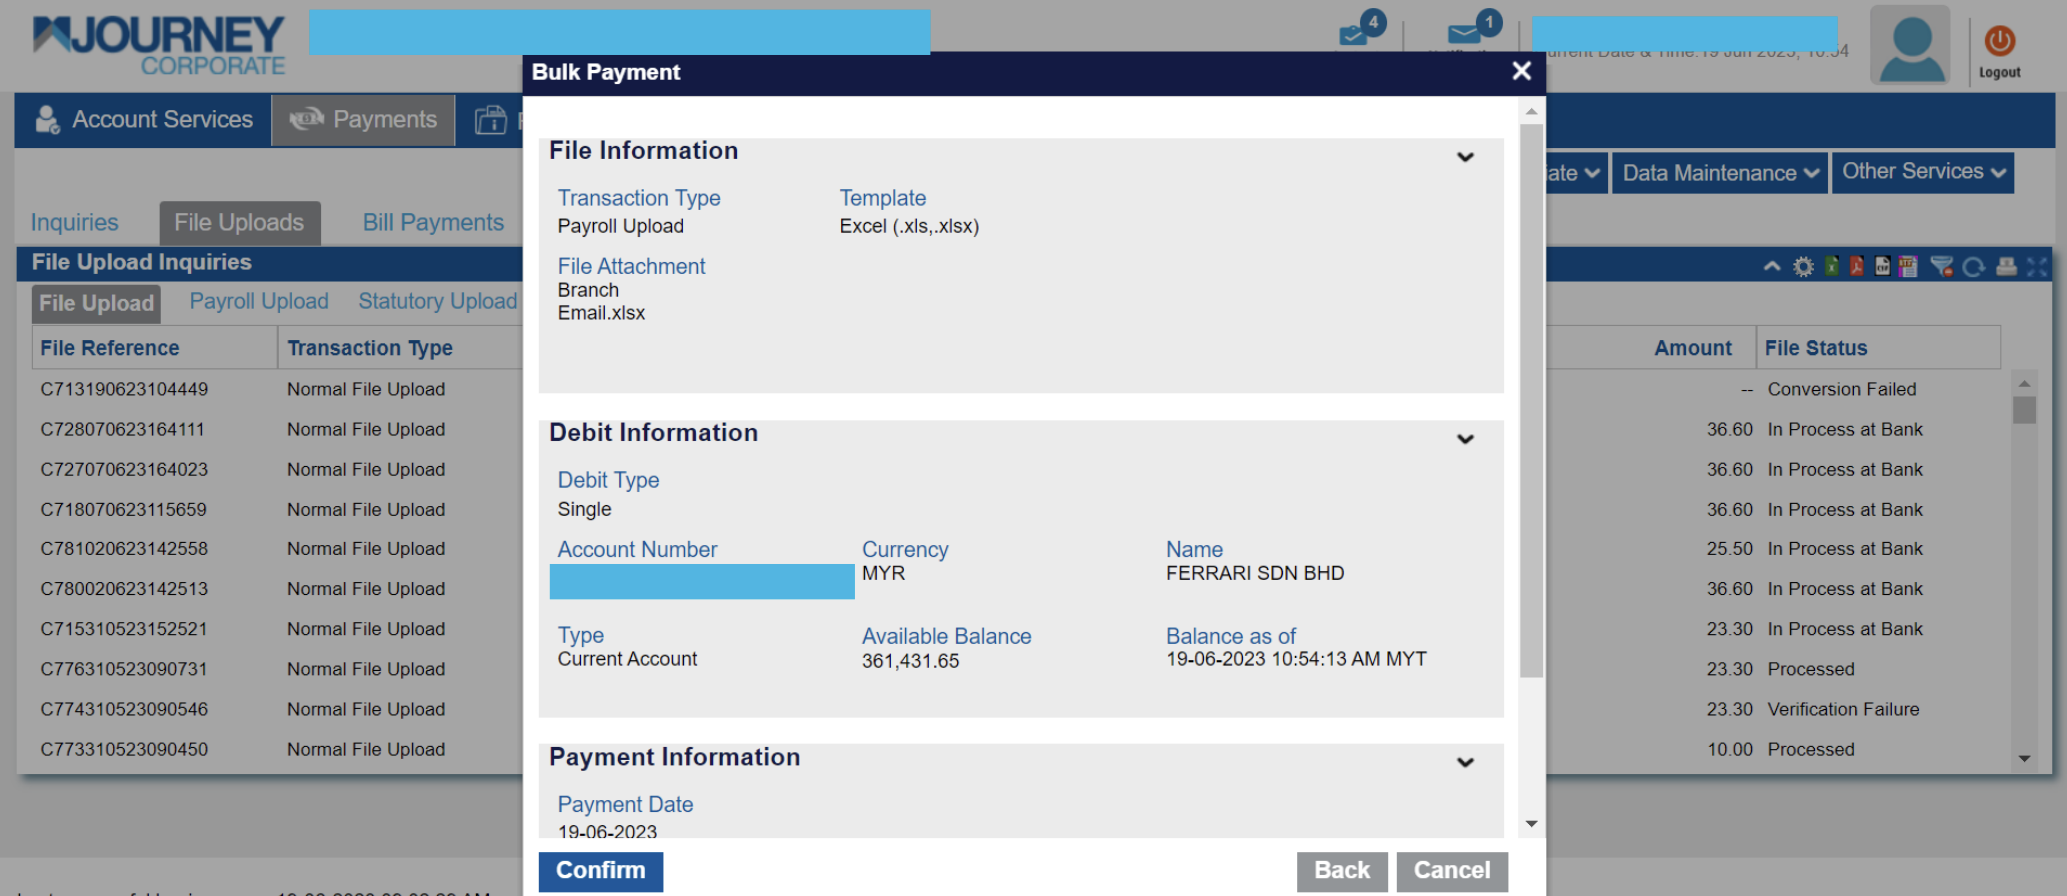
Task: Select the Statutory Upload sub-tab
Action: coord(438,302)
